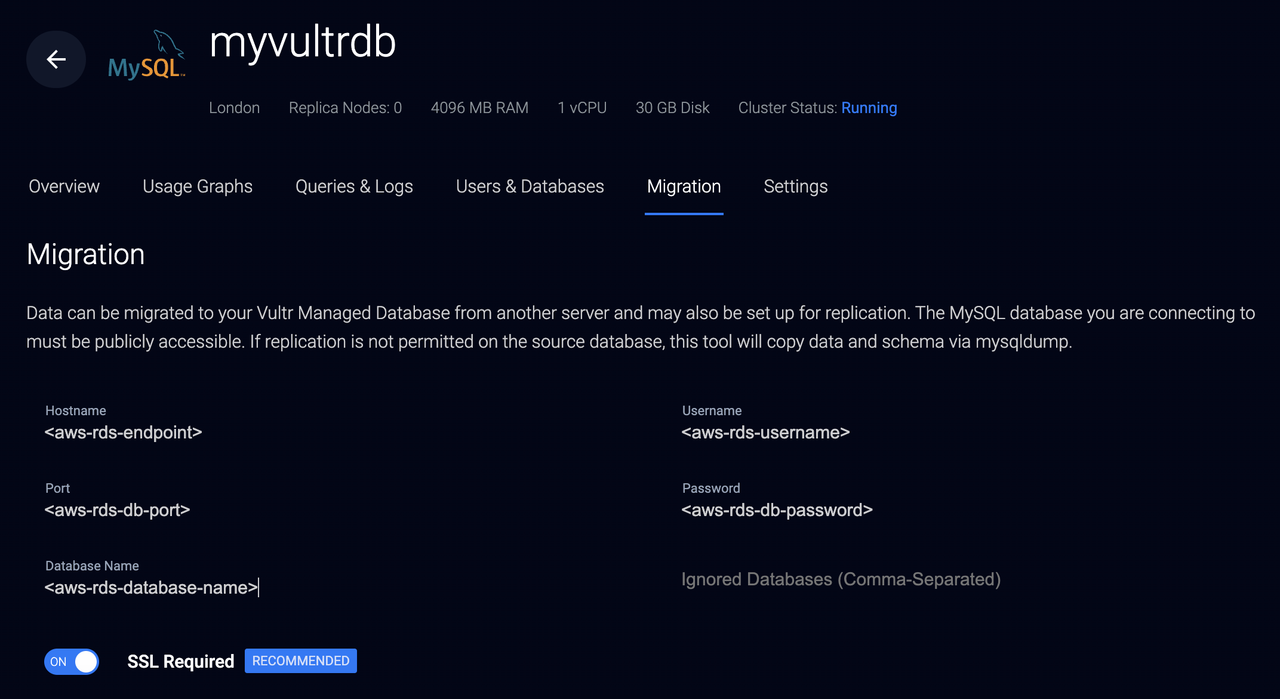
Task: Click the MySQL dolphin logo
Action: click(146, 55)
